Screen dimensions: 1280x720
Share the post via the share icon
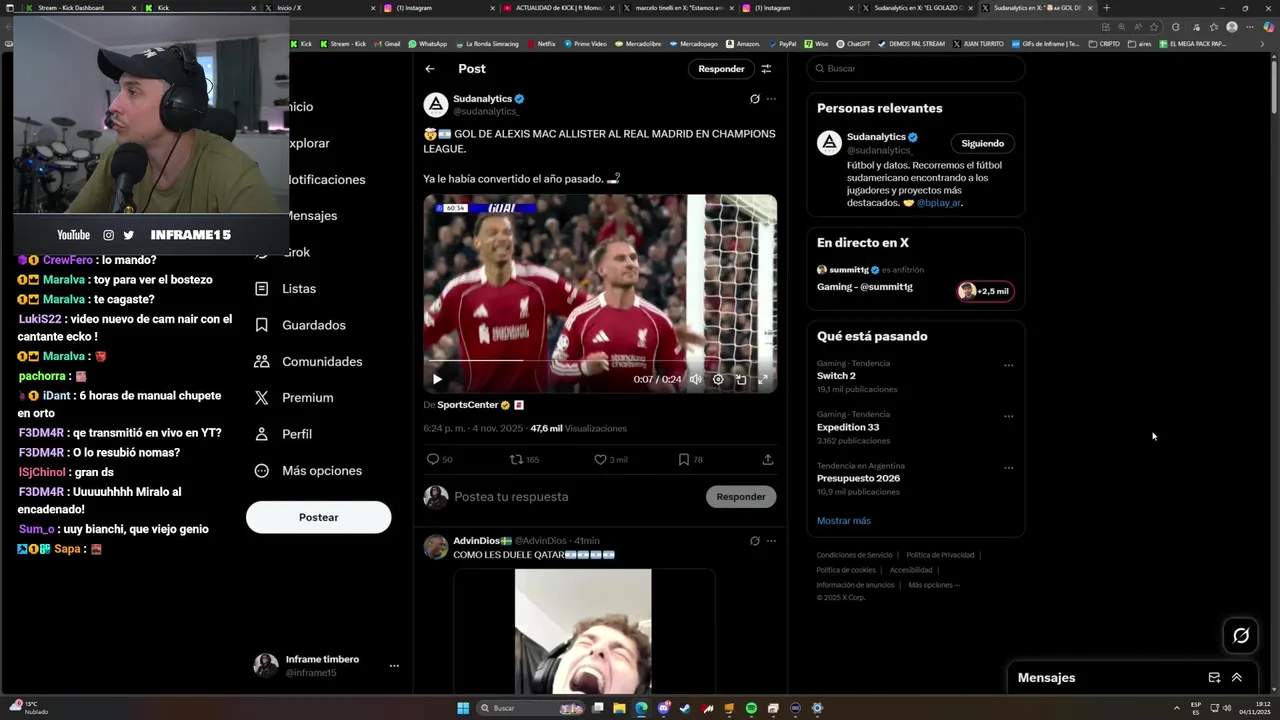pos(768,460)
